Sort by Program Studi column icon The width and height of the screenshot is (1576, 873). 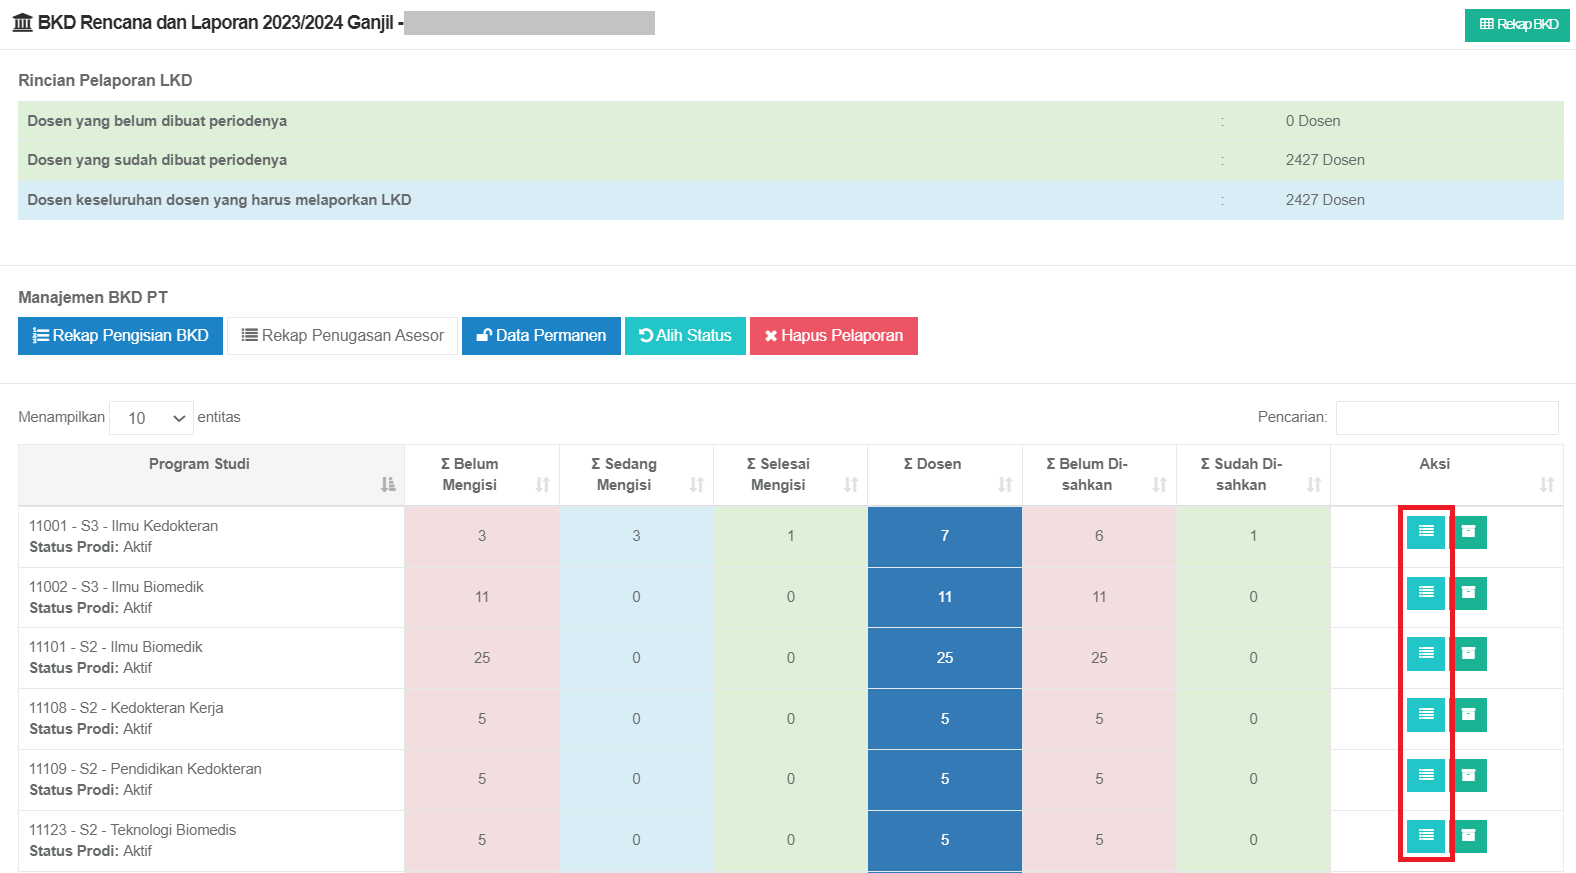coord(388,485)
